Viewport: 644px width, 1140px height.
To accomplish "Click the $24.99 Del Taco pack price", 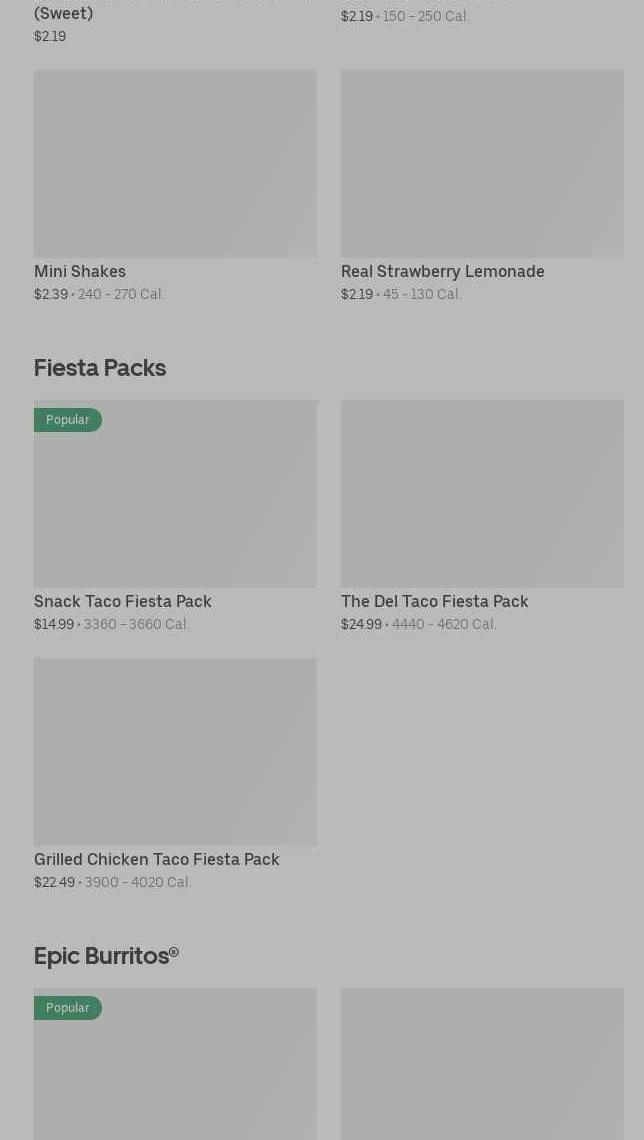I will tap(361, 624).
